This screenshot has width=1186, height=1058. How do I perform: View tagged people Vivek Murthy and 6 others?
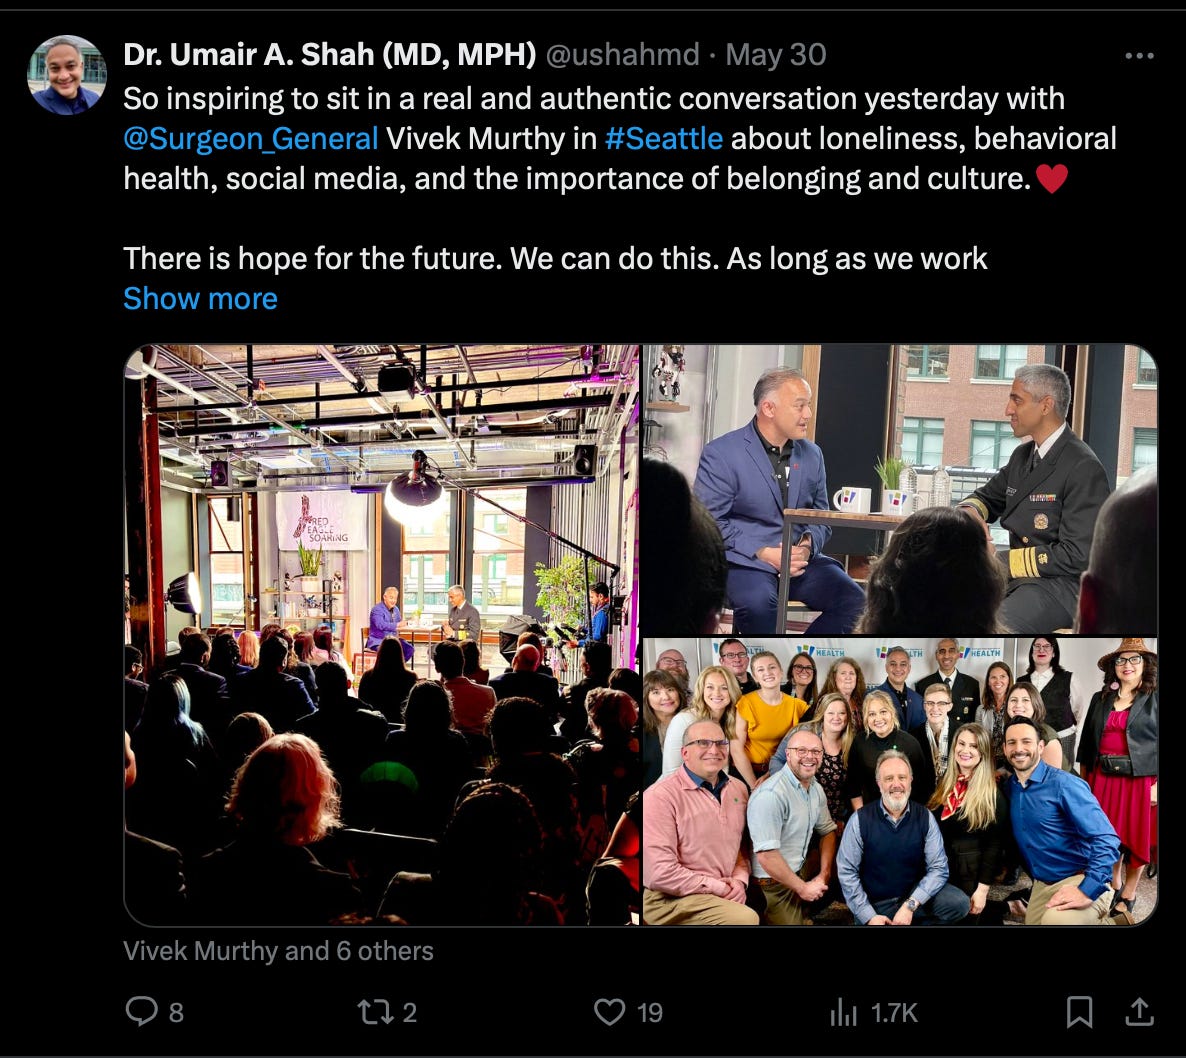click(x=278, y=951)
